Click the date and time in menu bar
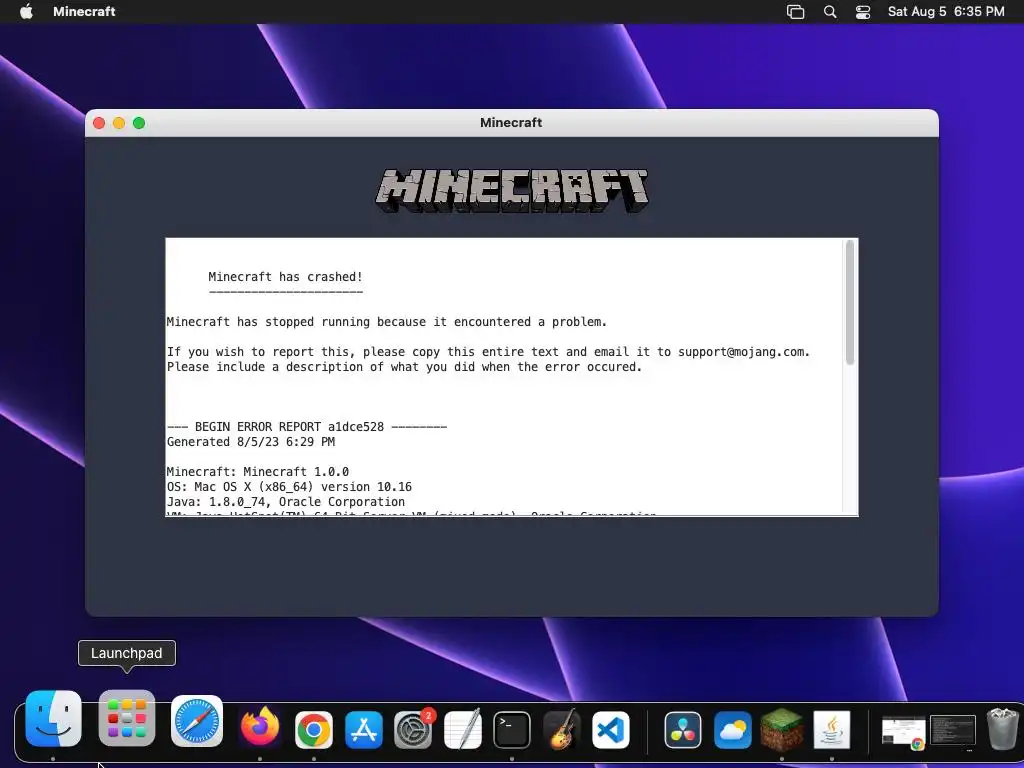1024x768 pixels. coord(946,11)
